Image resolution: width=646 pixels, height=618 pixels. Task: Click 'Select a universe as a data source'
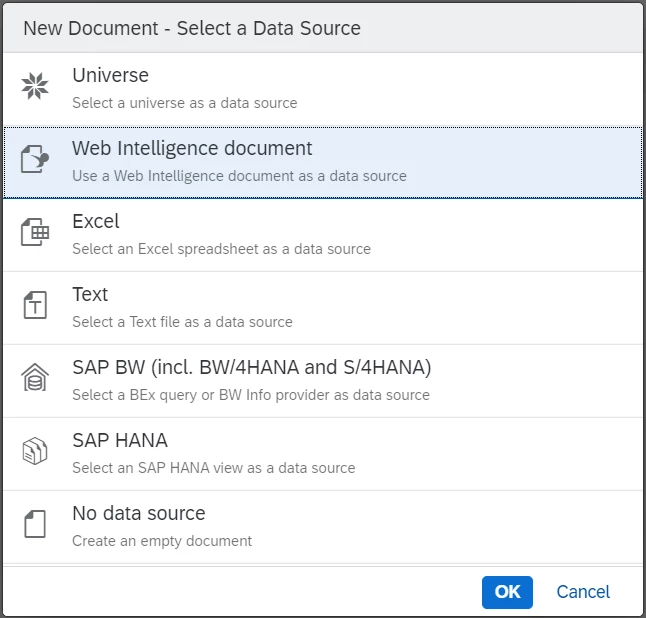(x=185, y=103)
